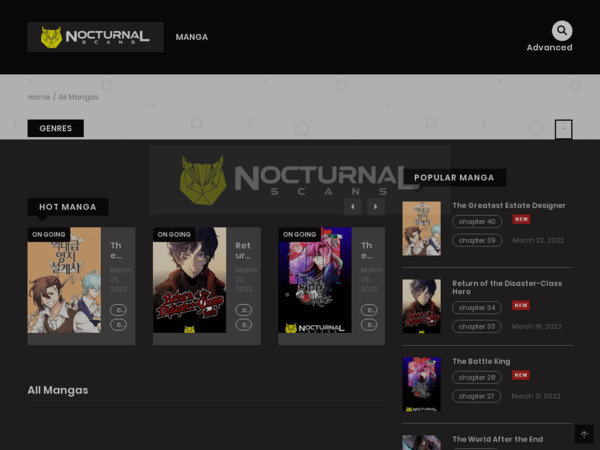Open Advanced search link
The height and width of the screenshot is (450, 600).
(x=549, y=47)
